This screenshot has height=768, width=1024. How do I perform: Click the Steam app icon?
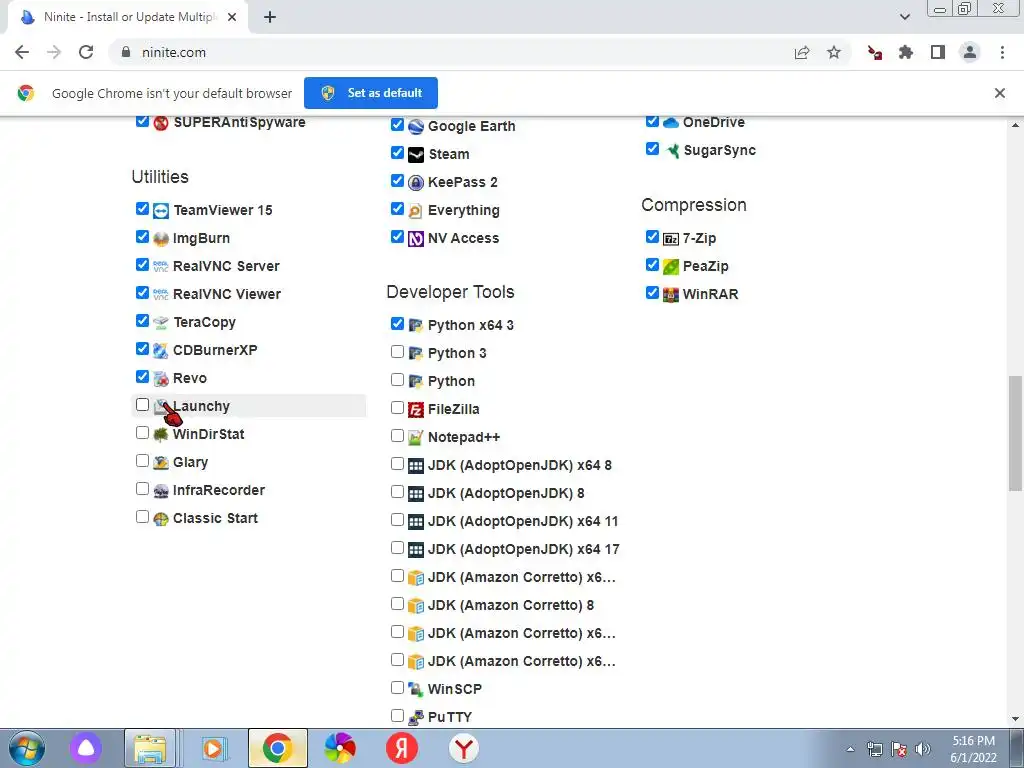(416, 155)
